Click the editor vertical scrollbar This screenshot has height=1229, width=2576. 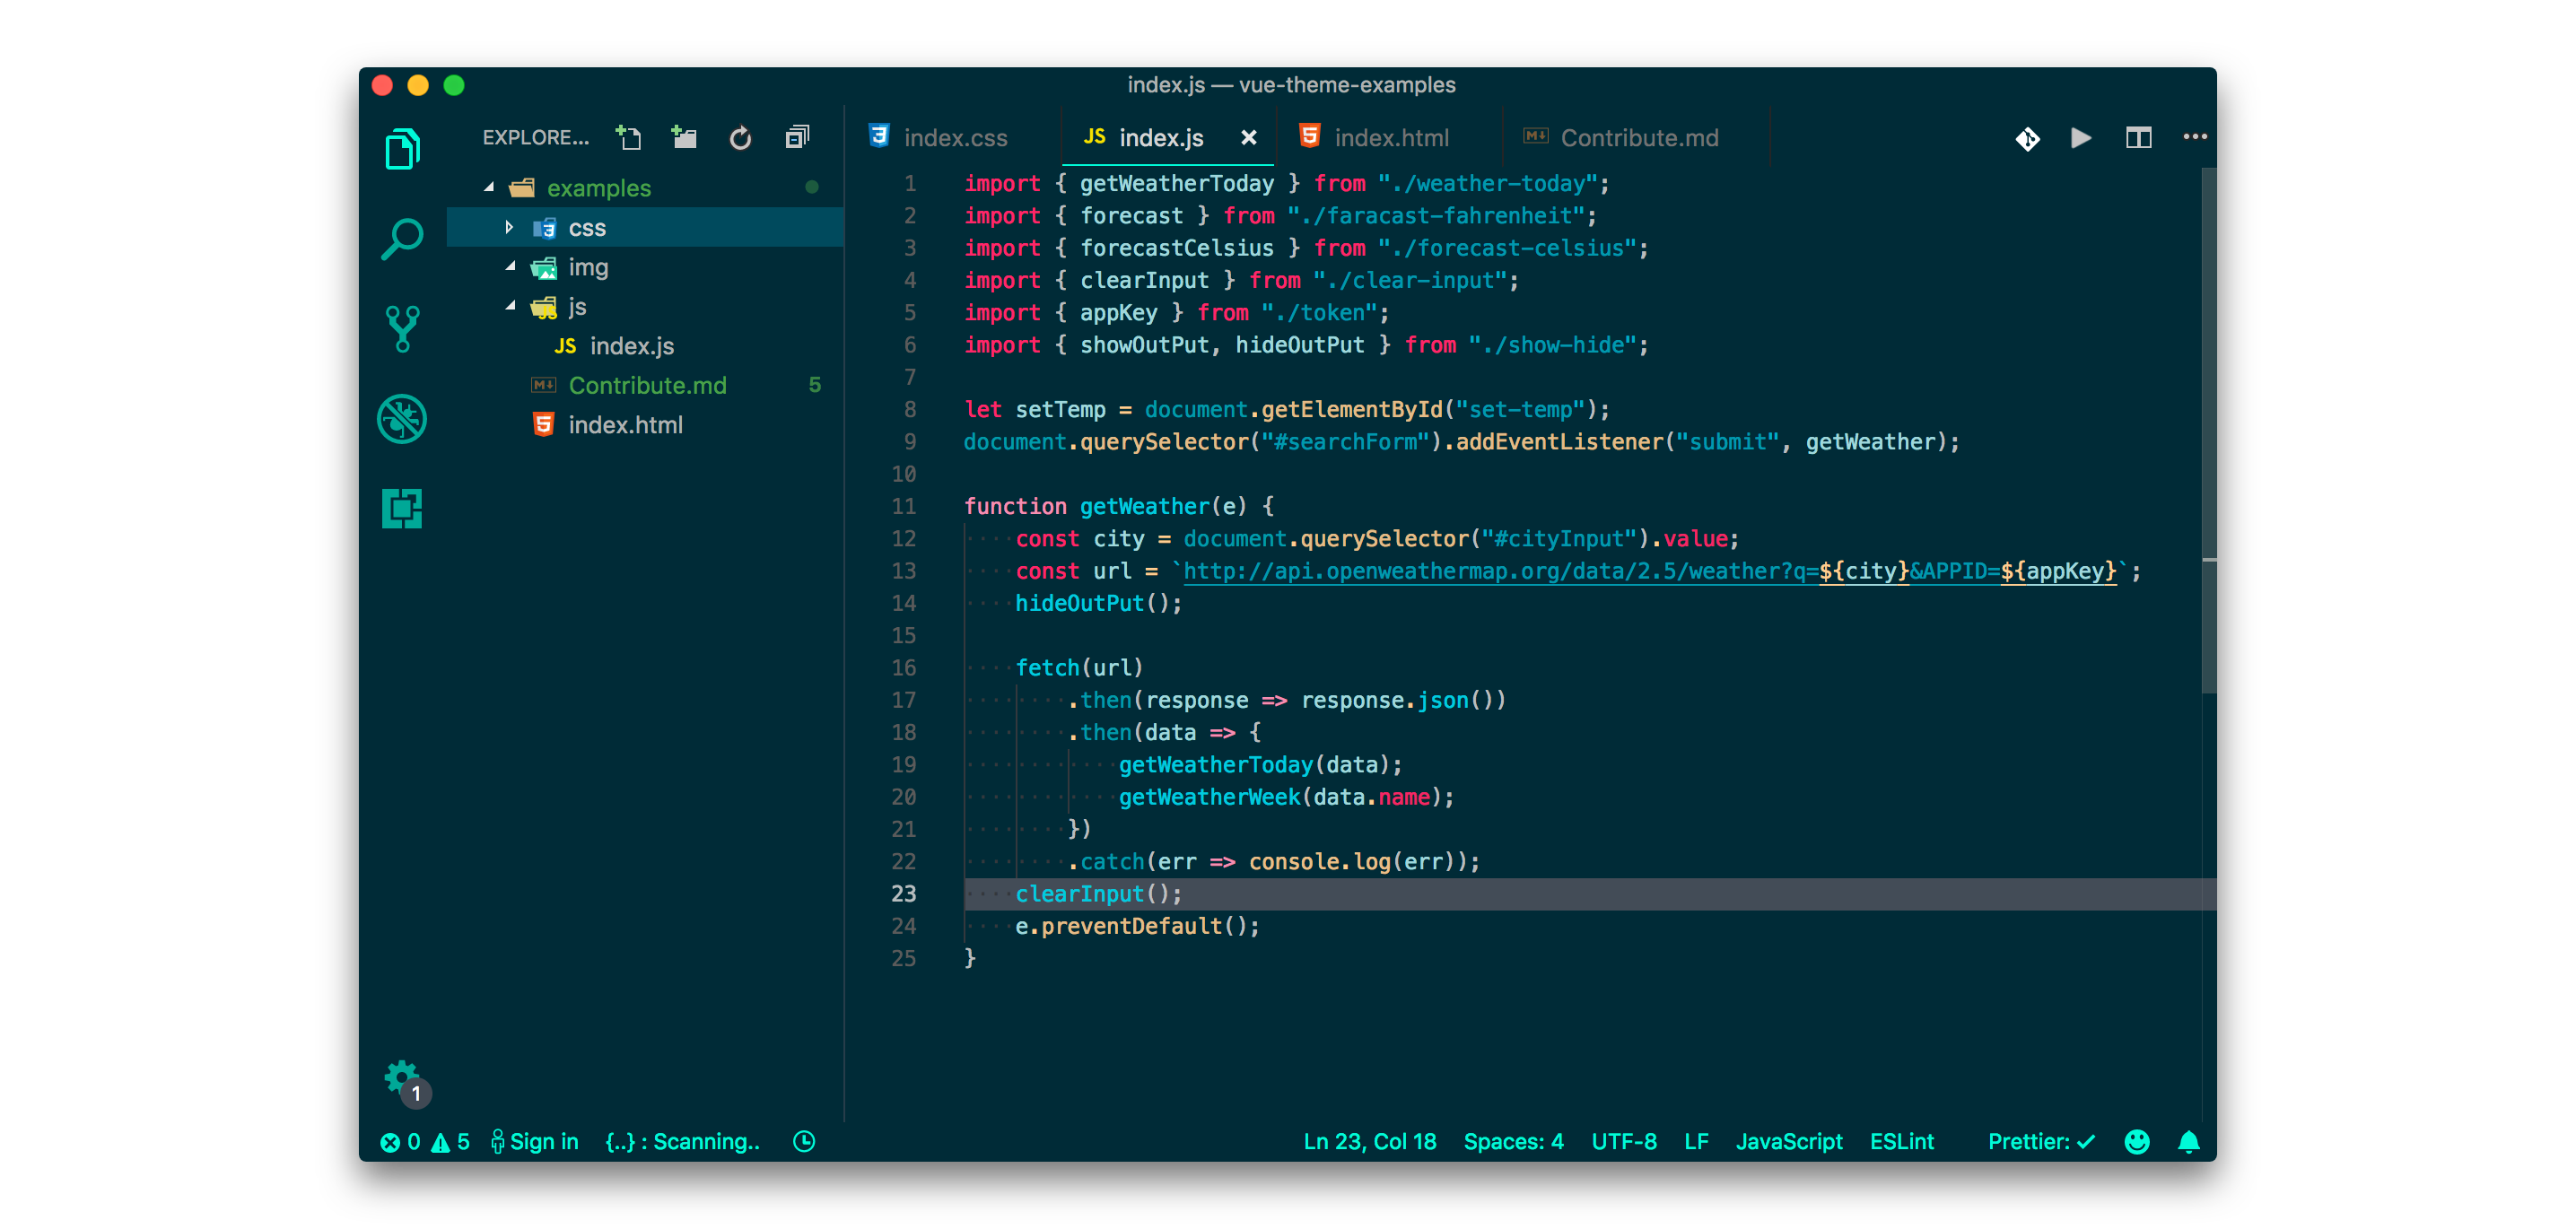2208,430
